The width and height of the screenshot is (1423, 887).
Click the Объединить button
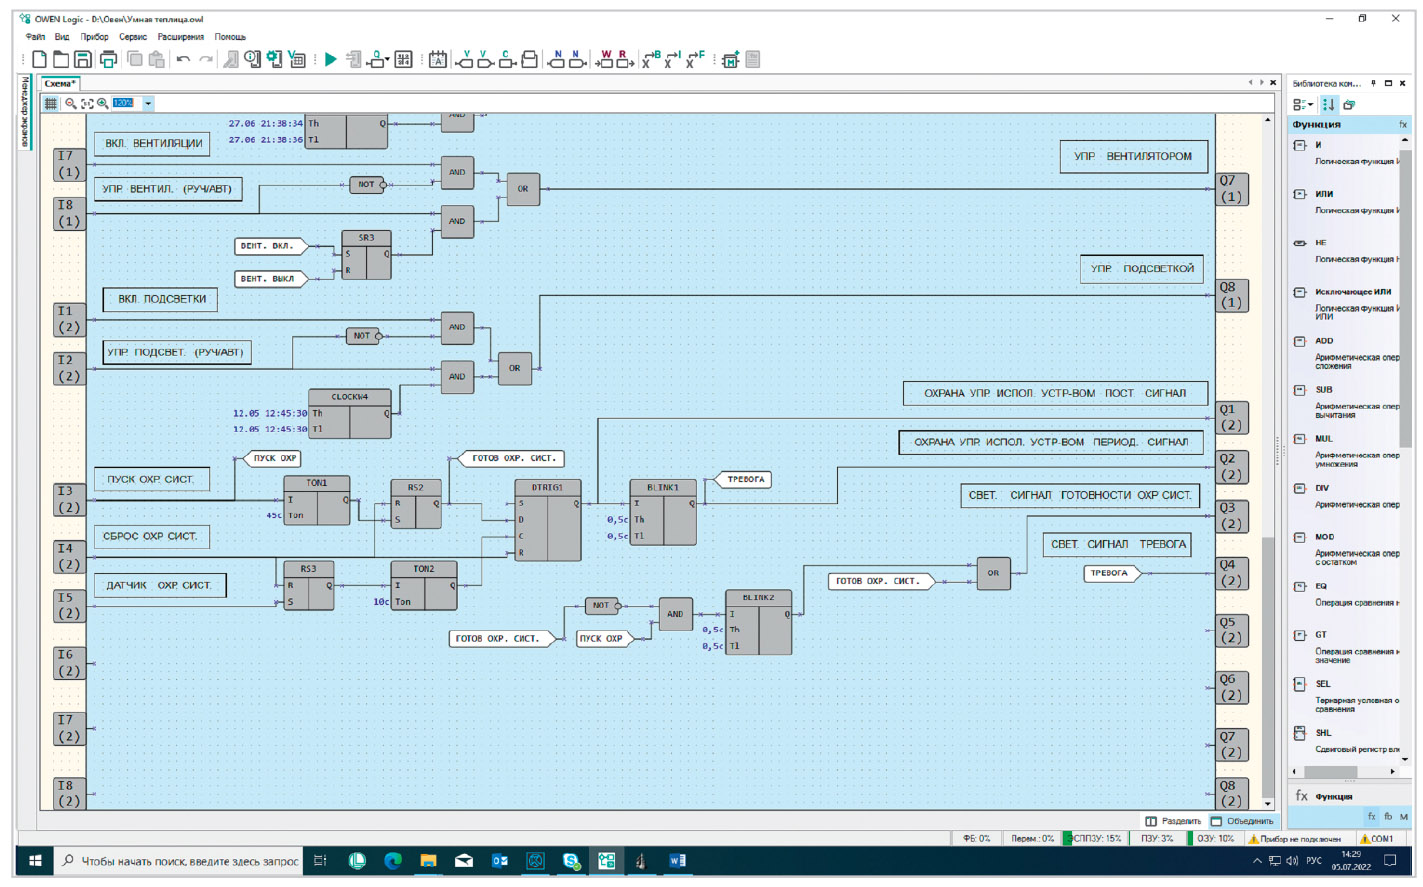tap(1242, 821)
